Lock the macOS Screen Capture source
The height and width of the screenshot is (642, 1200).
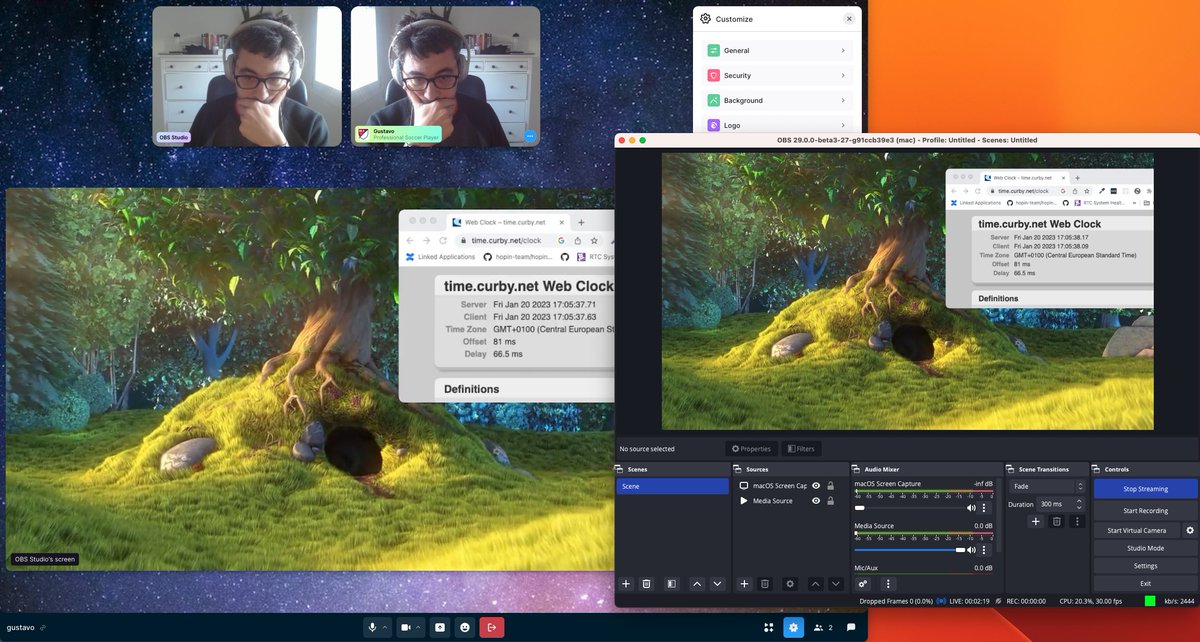click(x=831, y=486)
